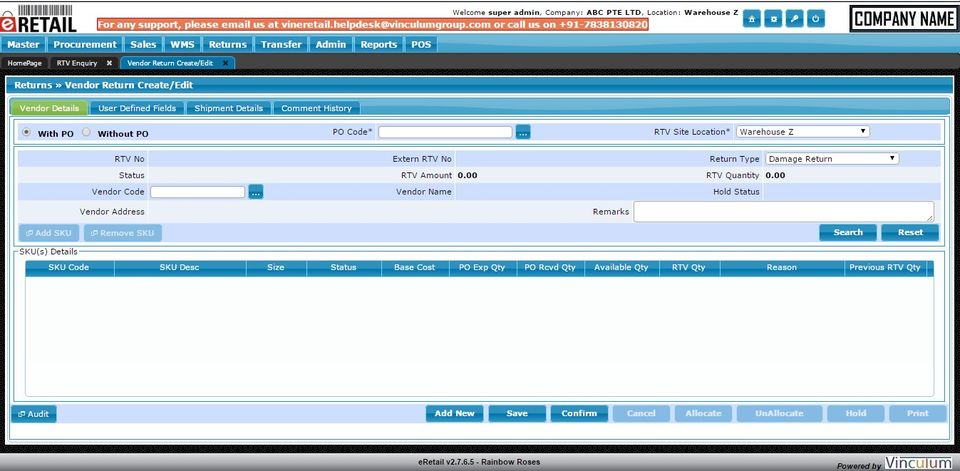Open the Admin menu

coord(331,45)
